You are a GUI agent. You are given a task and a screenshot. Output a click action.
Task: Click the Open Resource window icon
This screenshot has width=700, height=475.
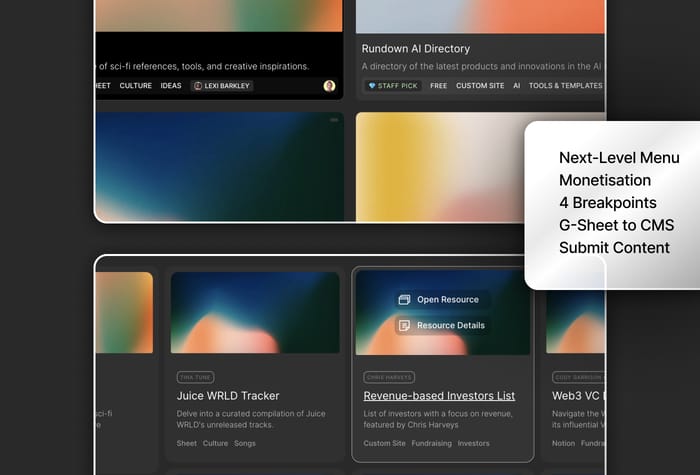[x=404, y=300]
